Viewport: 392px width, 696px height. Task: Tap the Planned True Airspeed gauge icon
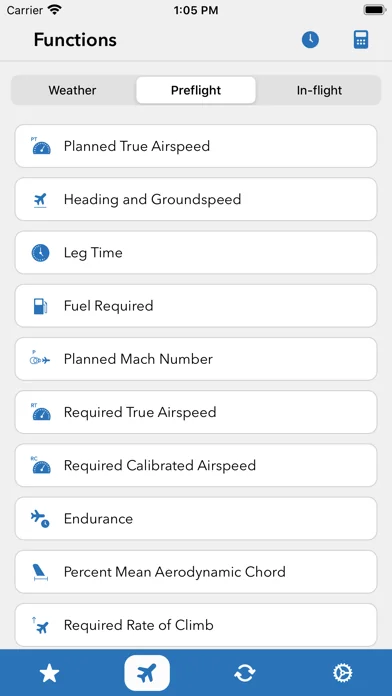(x=41, y=146)
